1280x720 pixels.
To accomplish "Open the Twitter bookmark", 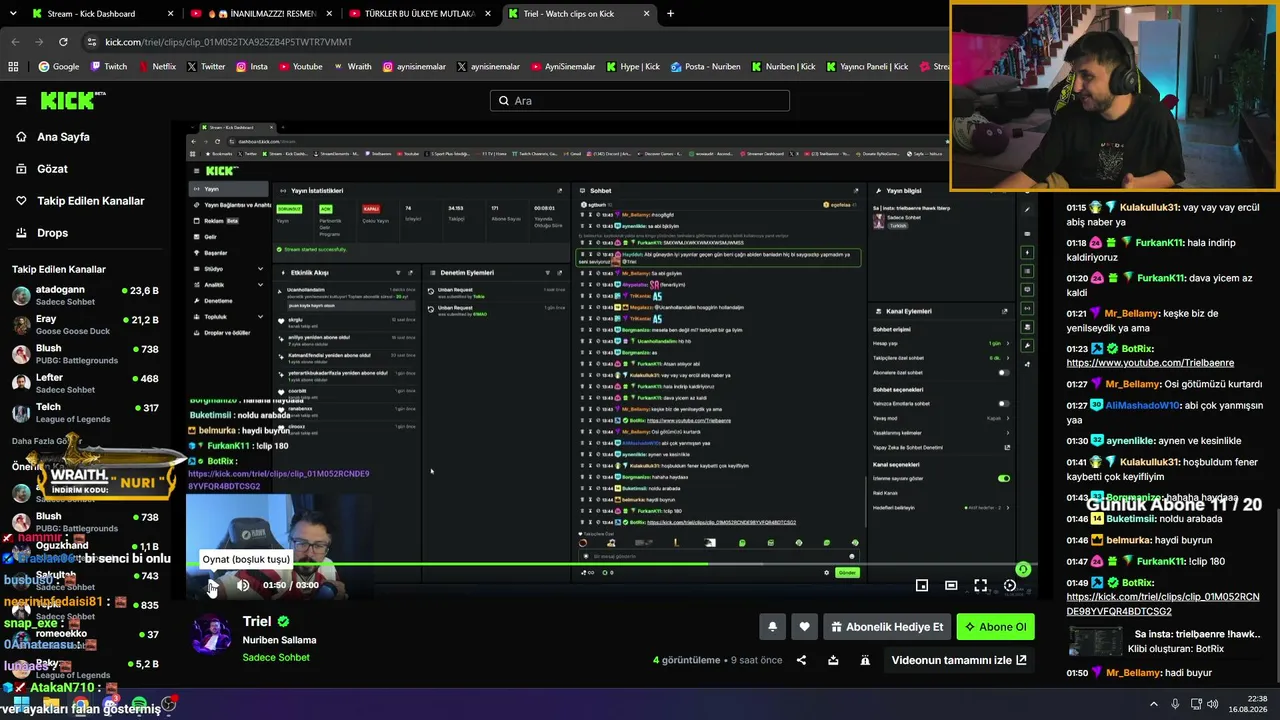I will click(x=205, y=67).
